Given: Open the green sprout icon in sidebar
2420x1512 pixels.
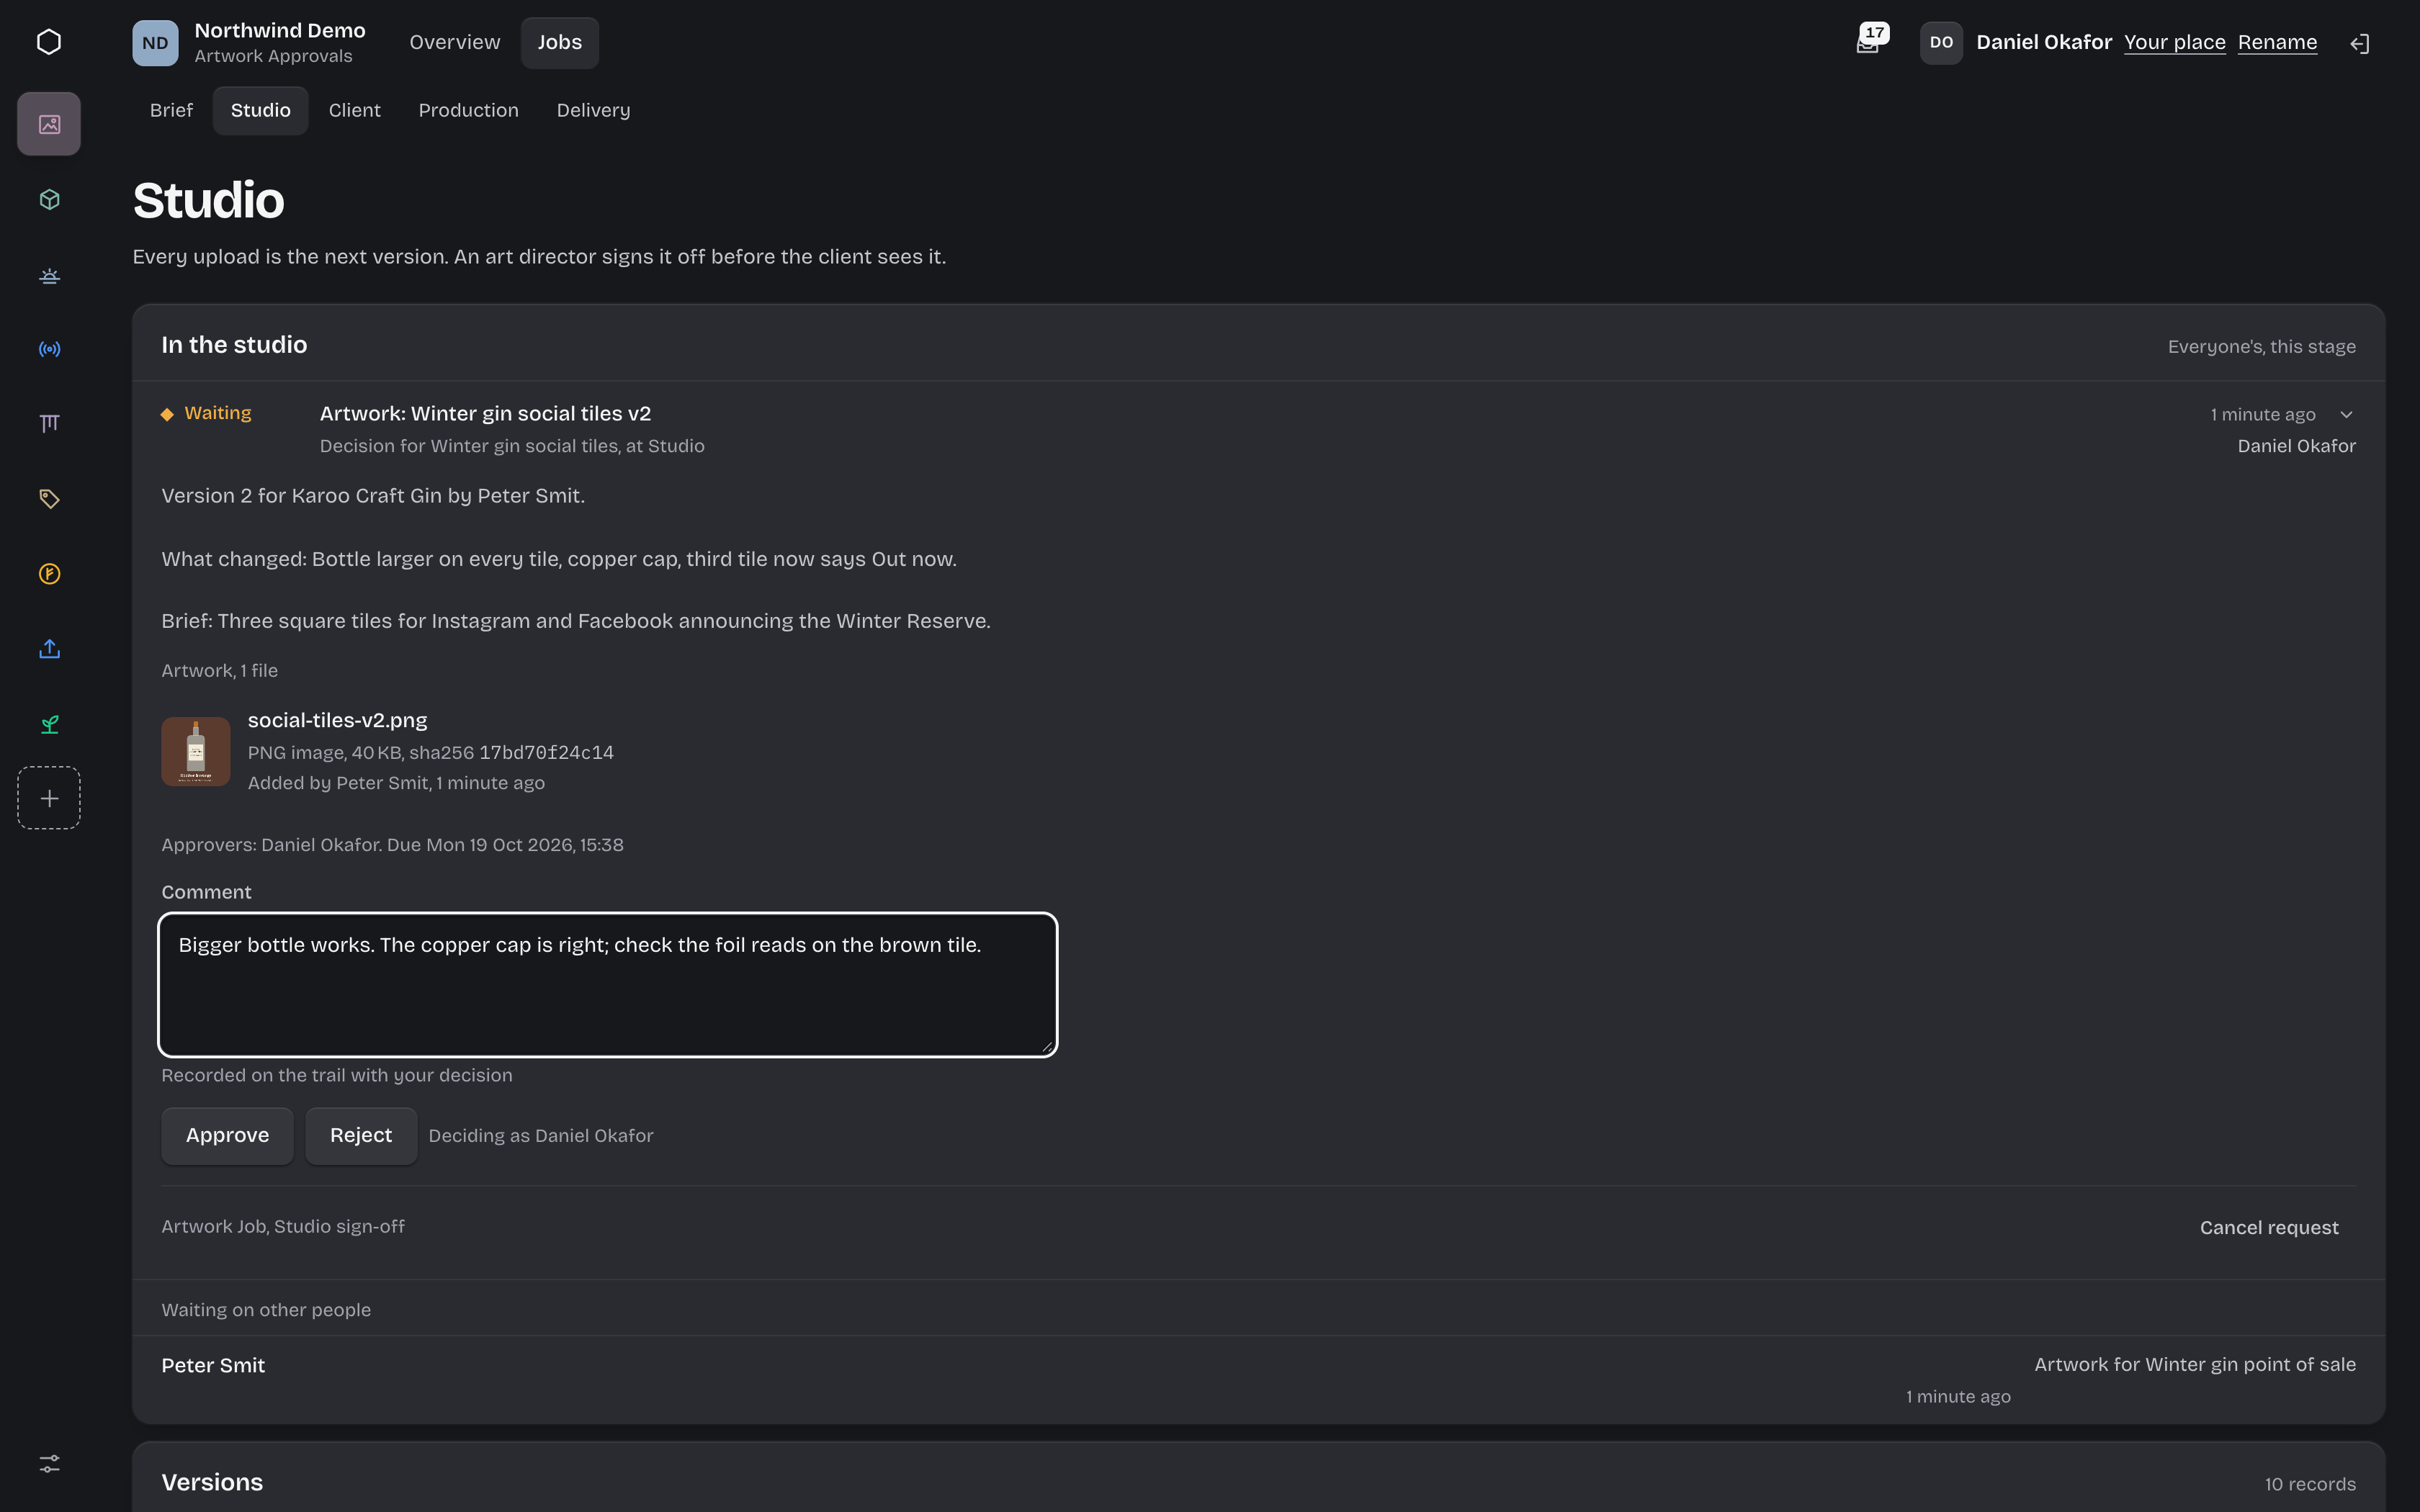Looking at the screenshot, I should pos(49,724).
